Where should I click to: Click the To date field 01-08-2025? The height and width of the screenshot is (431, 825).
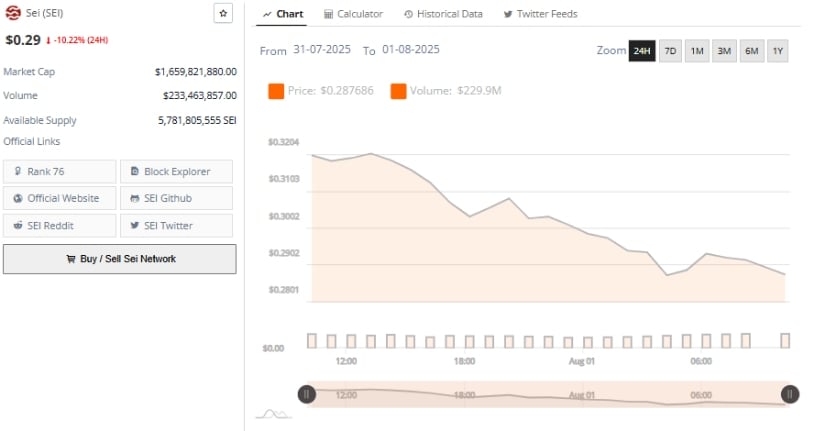pyautogui.click(x=410, y=49)
